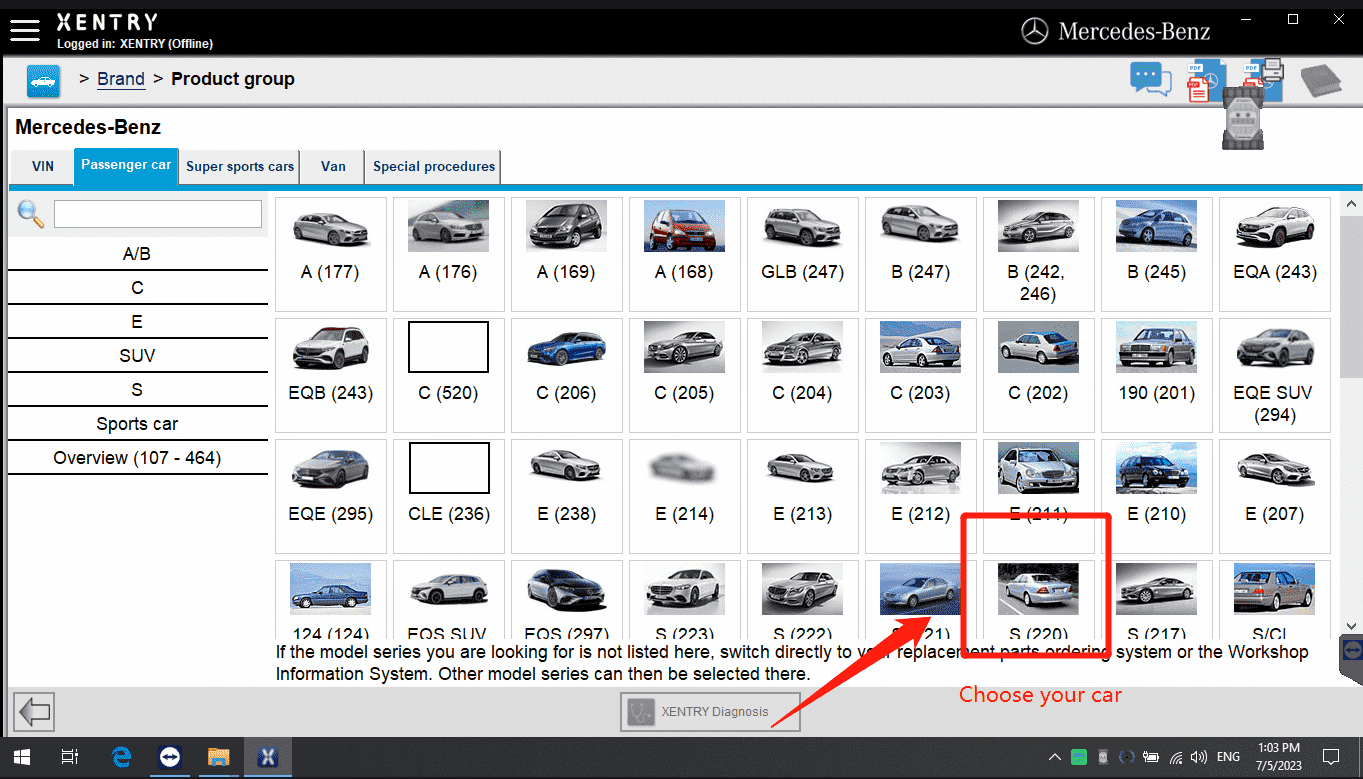Image resolution: width=1363 pixels, height=779 pixels.
Task: Select the C (204) model tile
Action: click(x=802, y=375)
